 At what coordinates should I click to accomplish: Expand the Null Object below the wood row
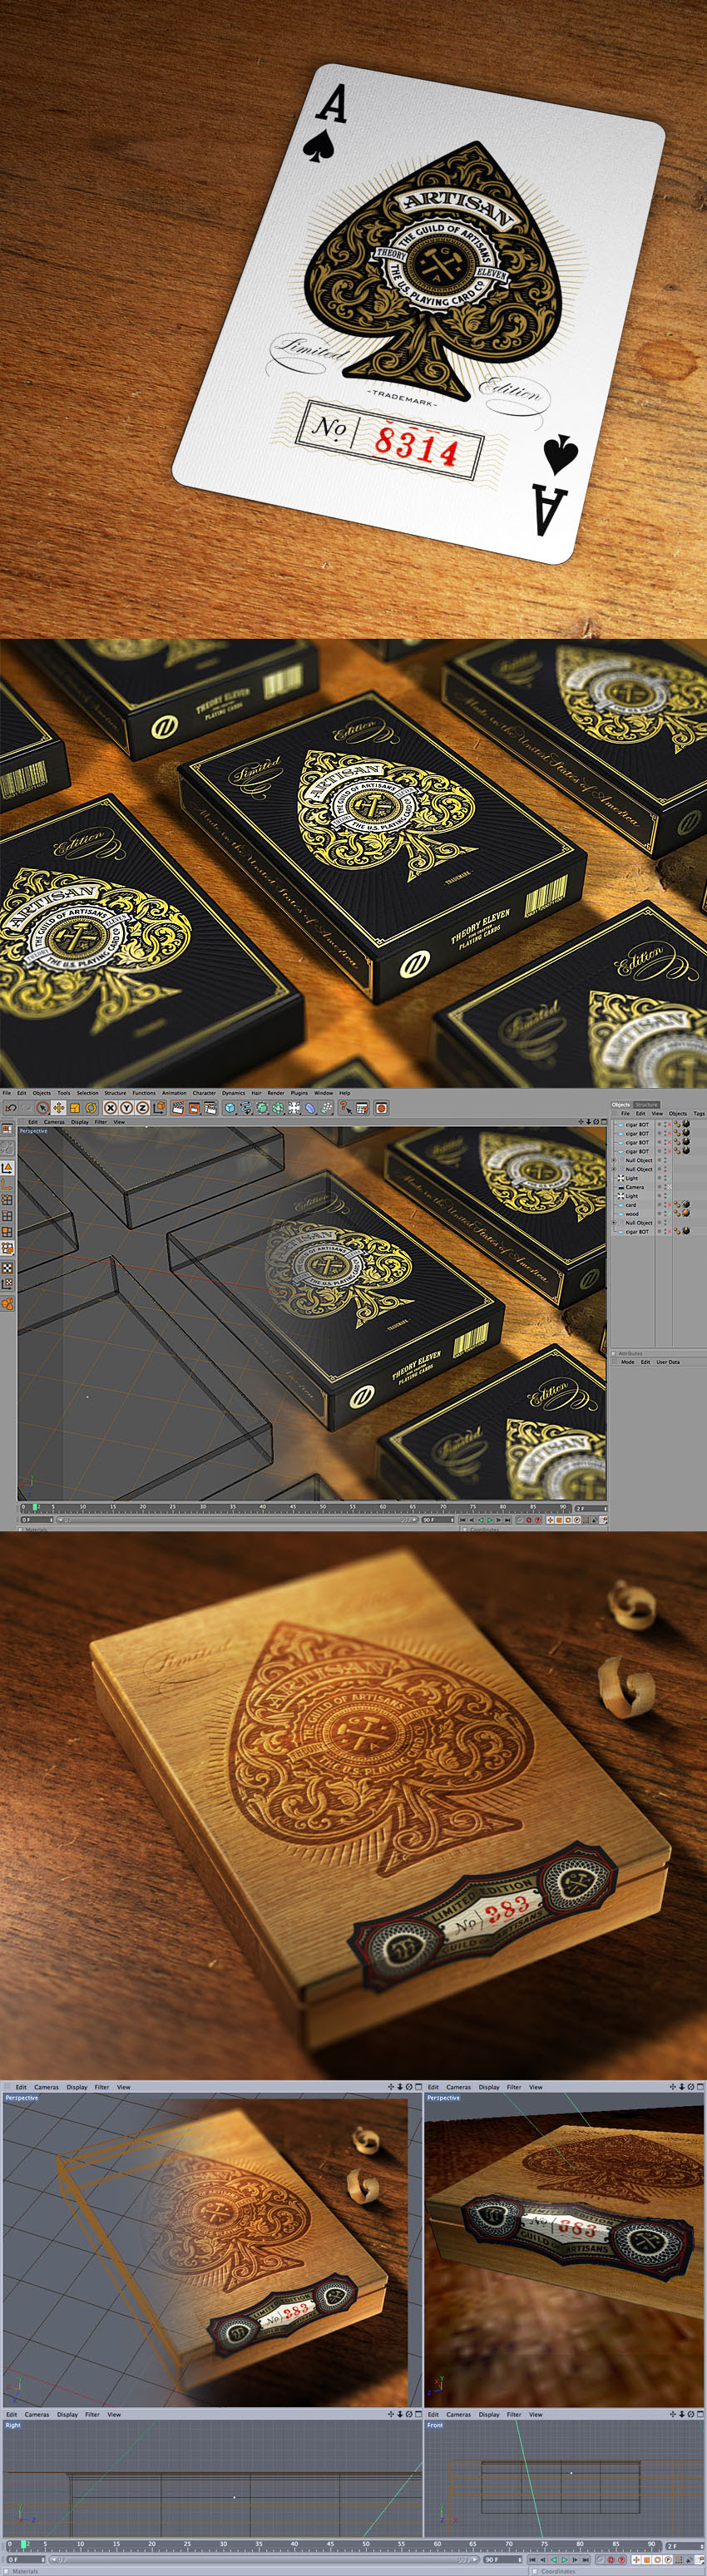coord(614,1224)
